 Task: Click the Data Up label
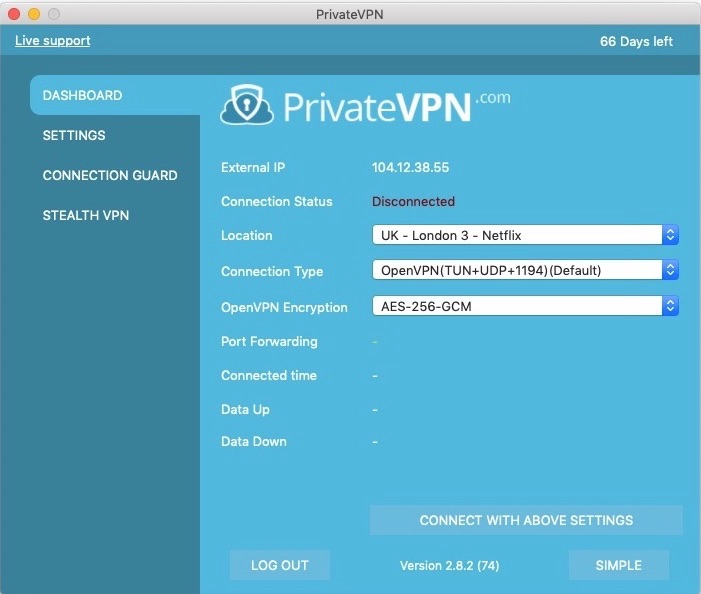click(245, 410)
